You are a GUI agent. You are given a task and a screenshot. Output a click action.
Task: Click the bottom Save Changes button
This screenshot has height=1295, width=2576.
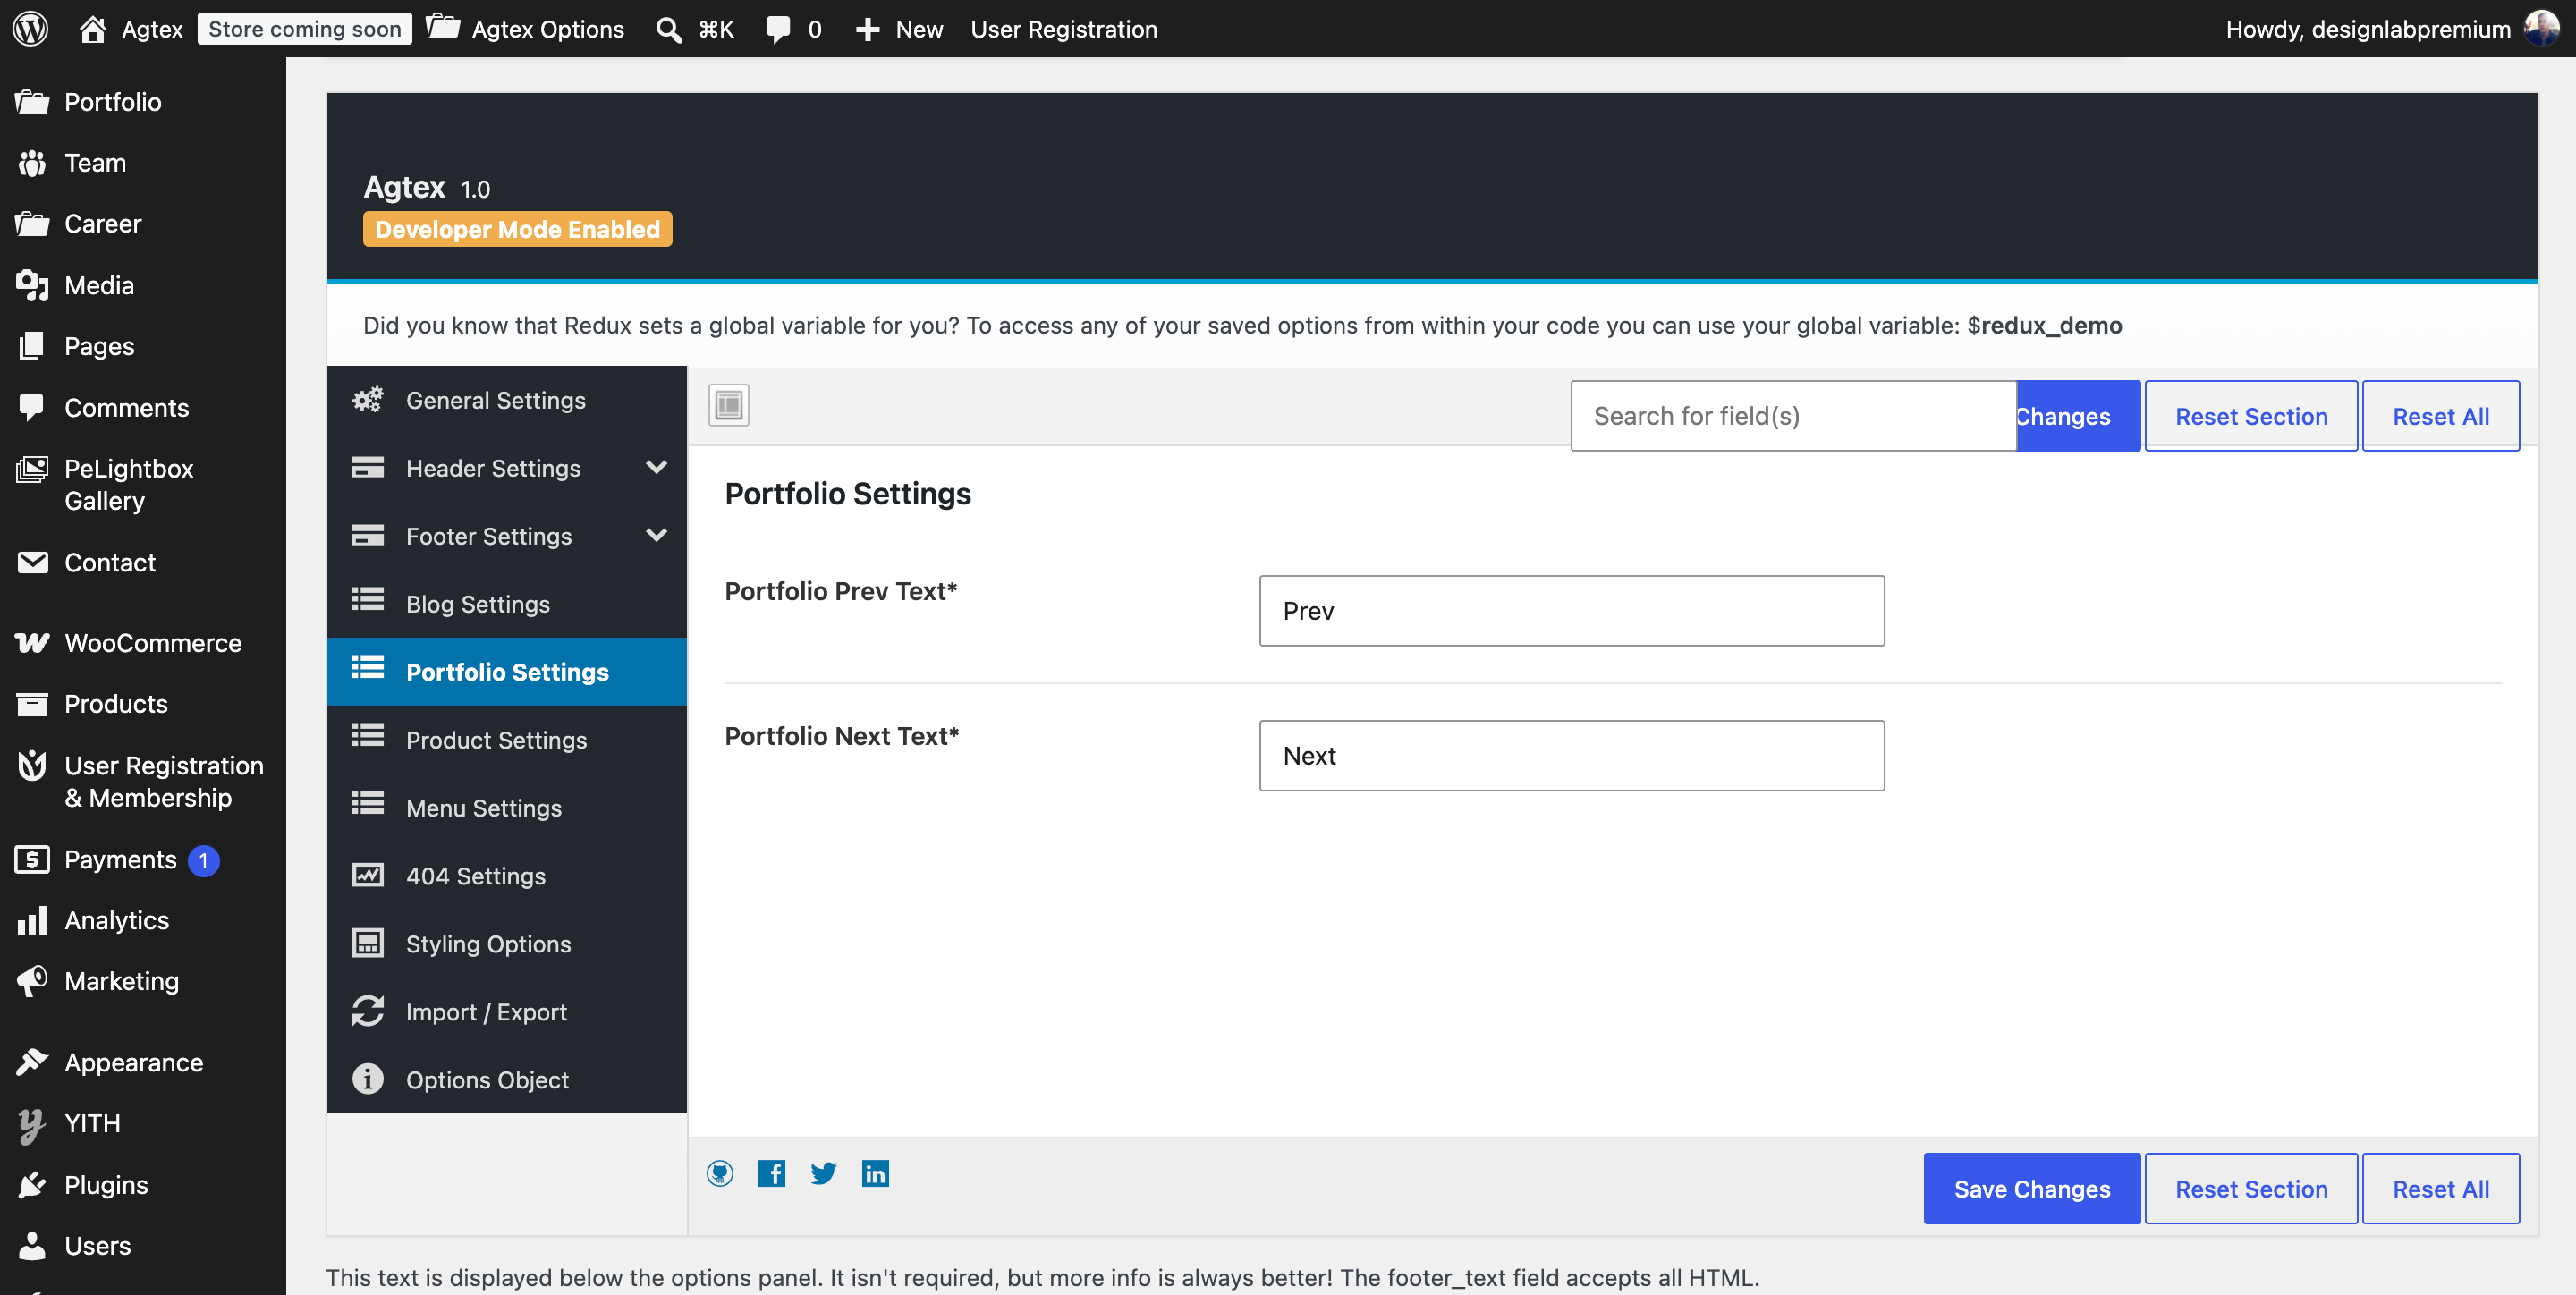click(2032, 1189)
